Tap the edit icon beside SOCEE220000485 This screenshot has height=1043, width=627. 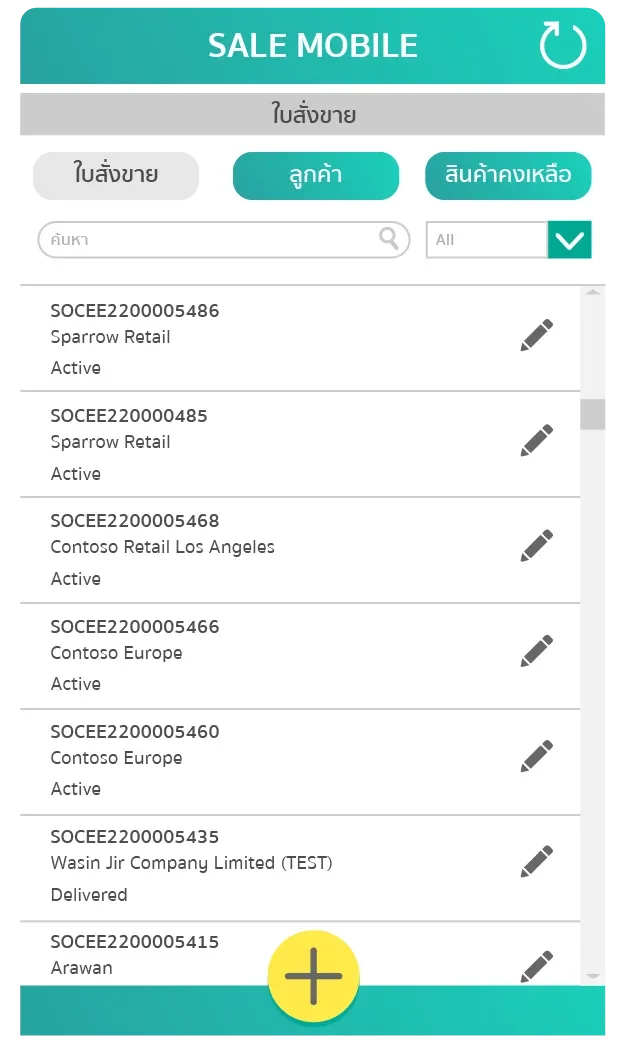click(536, 439)
